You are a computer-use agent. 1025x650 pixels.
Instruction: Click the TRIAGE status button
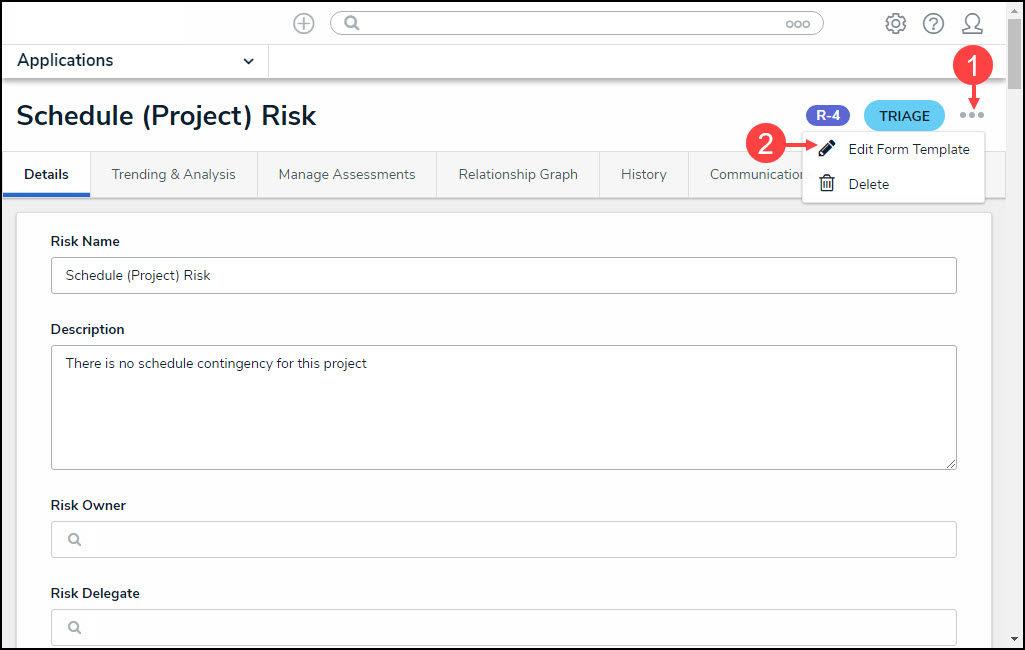pyautogui.click(x=904, y=116)
